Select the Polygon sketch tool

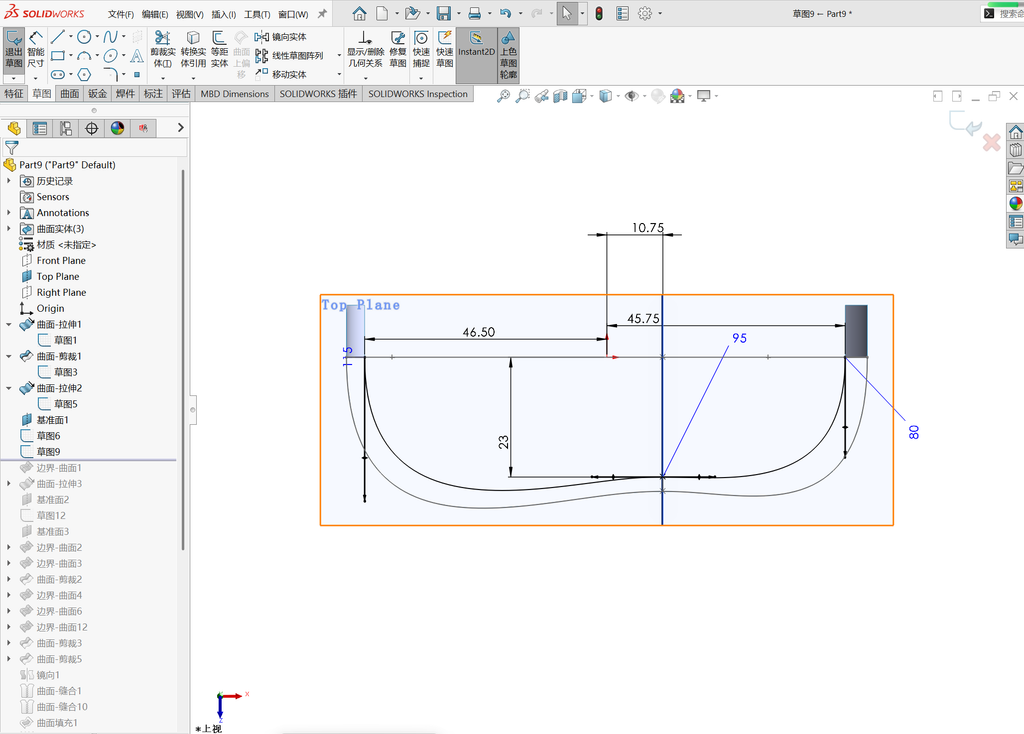tap(84, 74)
